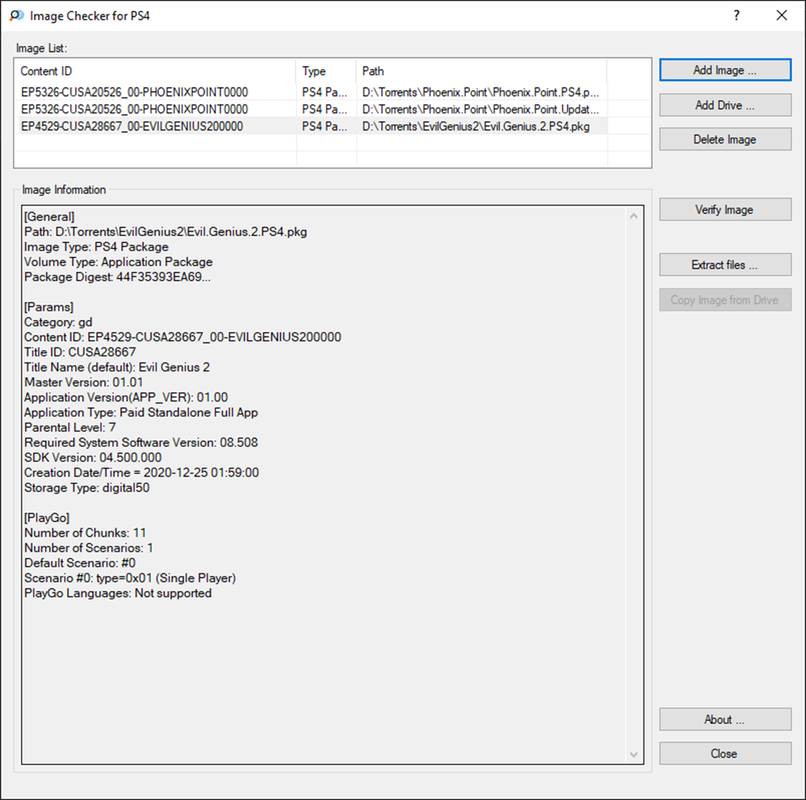Click the Parental Level: 7 line
Screen dimensions: 806x800
(x=70, y=427)
